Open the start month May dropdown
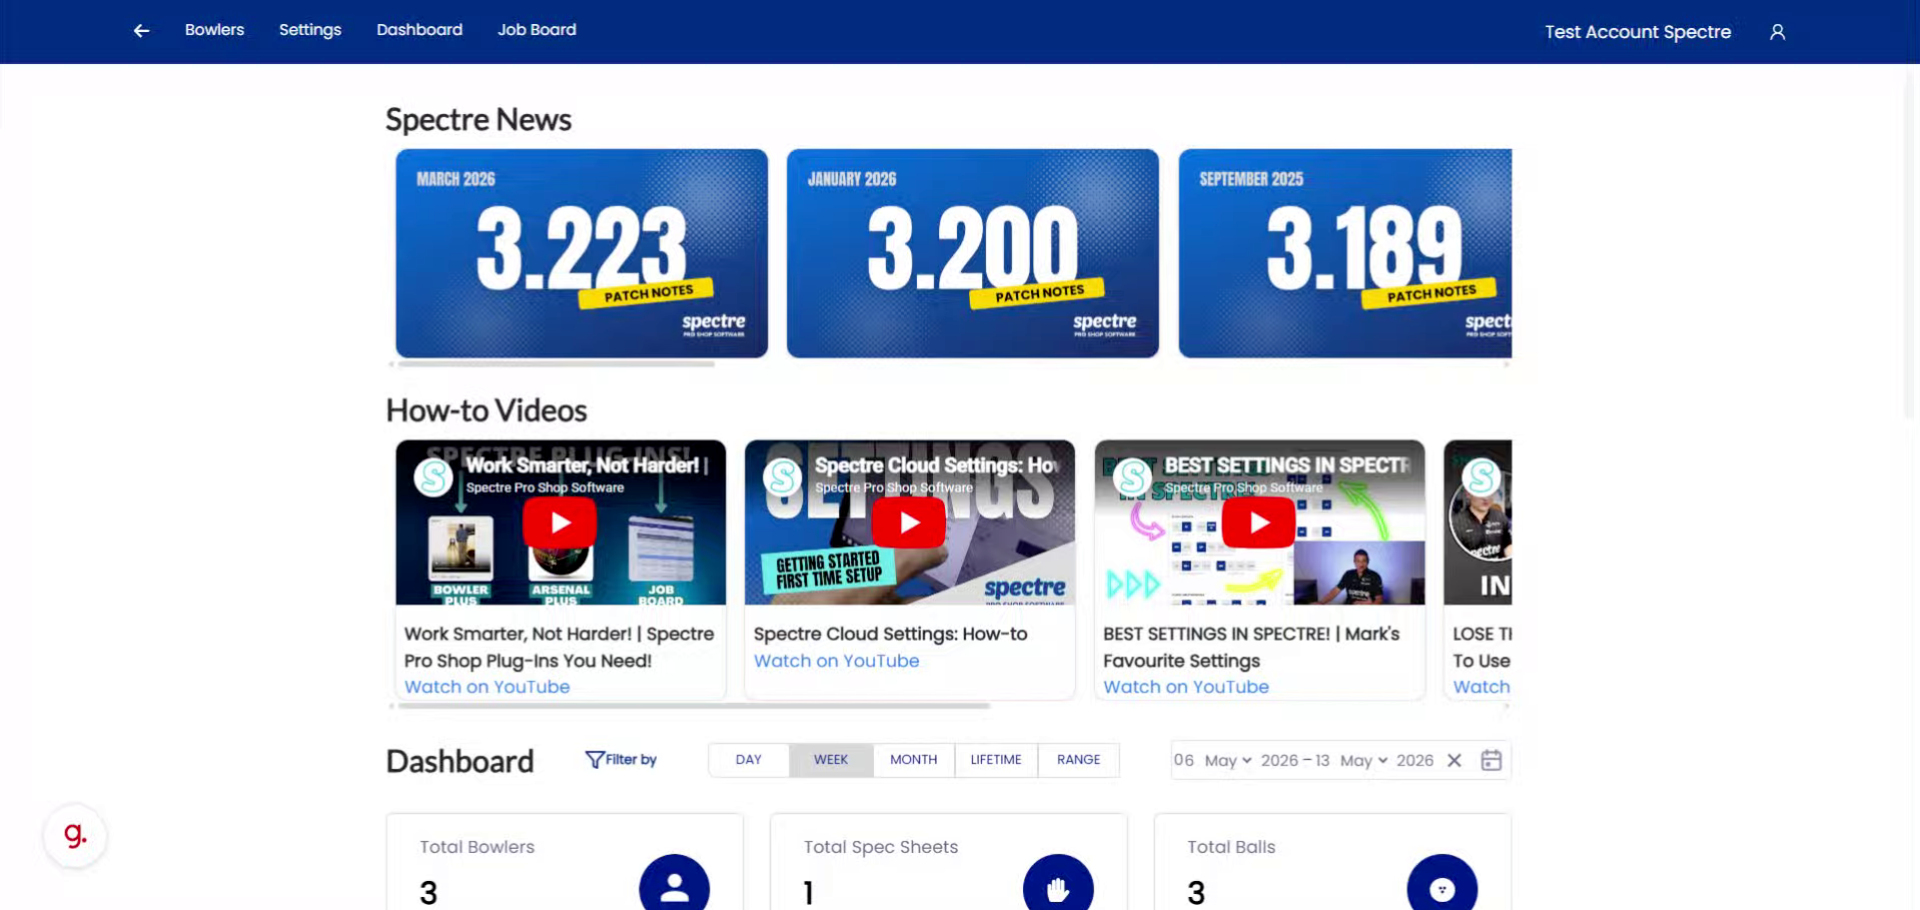 click(x=1228, y=761)
